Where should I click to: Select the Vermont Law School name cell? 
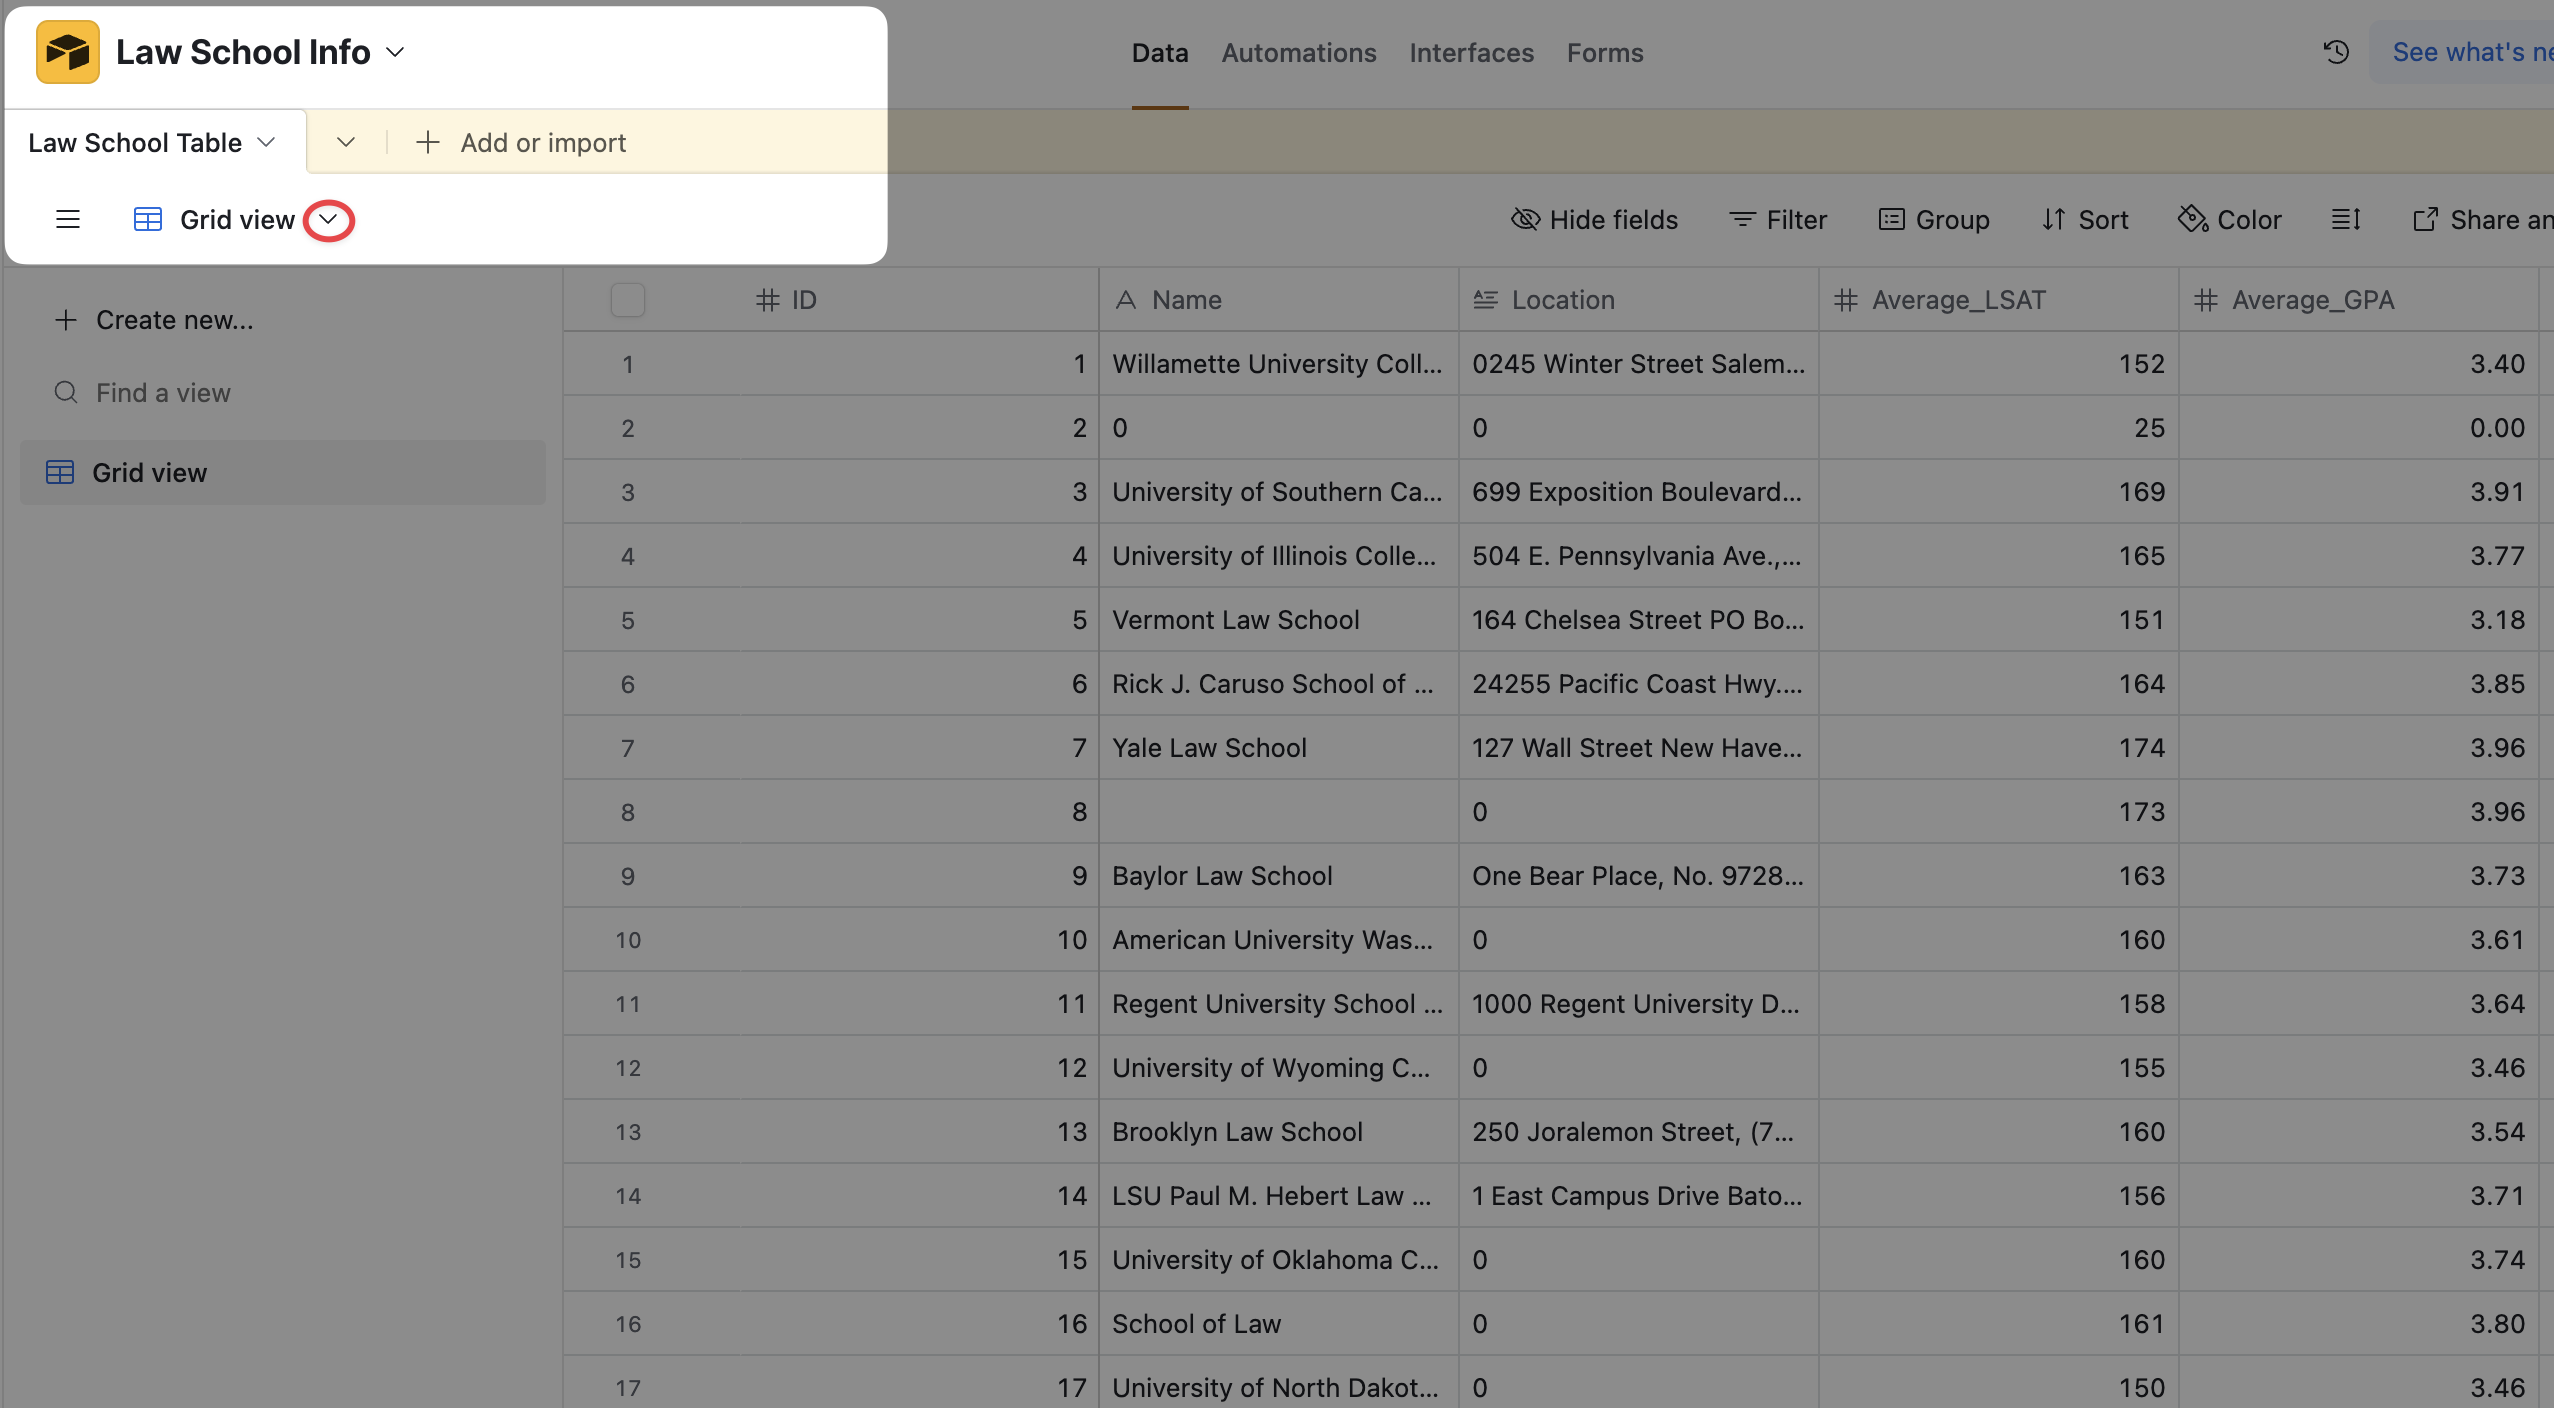click(x=1279, y=619)
